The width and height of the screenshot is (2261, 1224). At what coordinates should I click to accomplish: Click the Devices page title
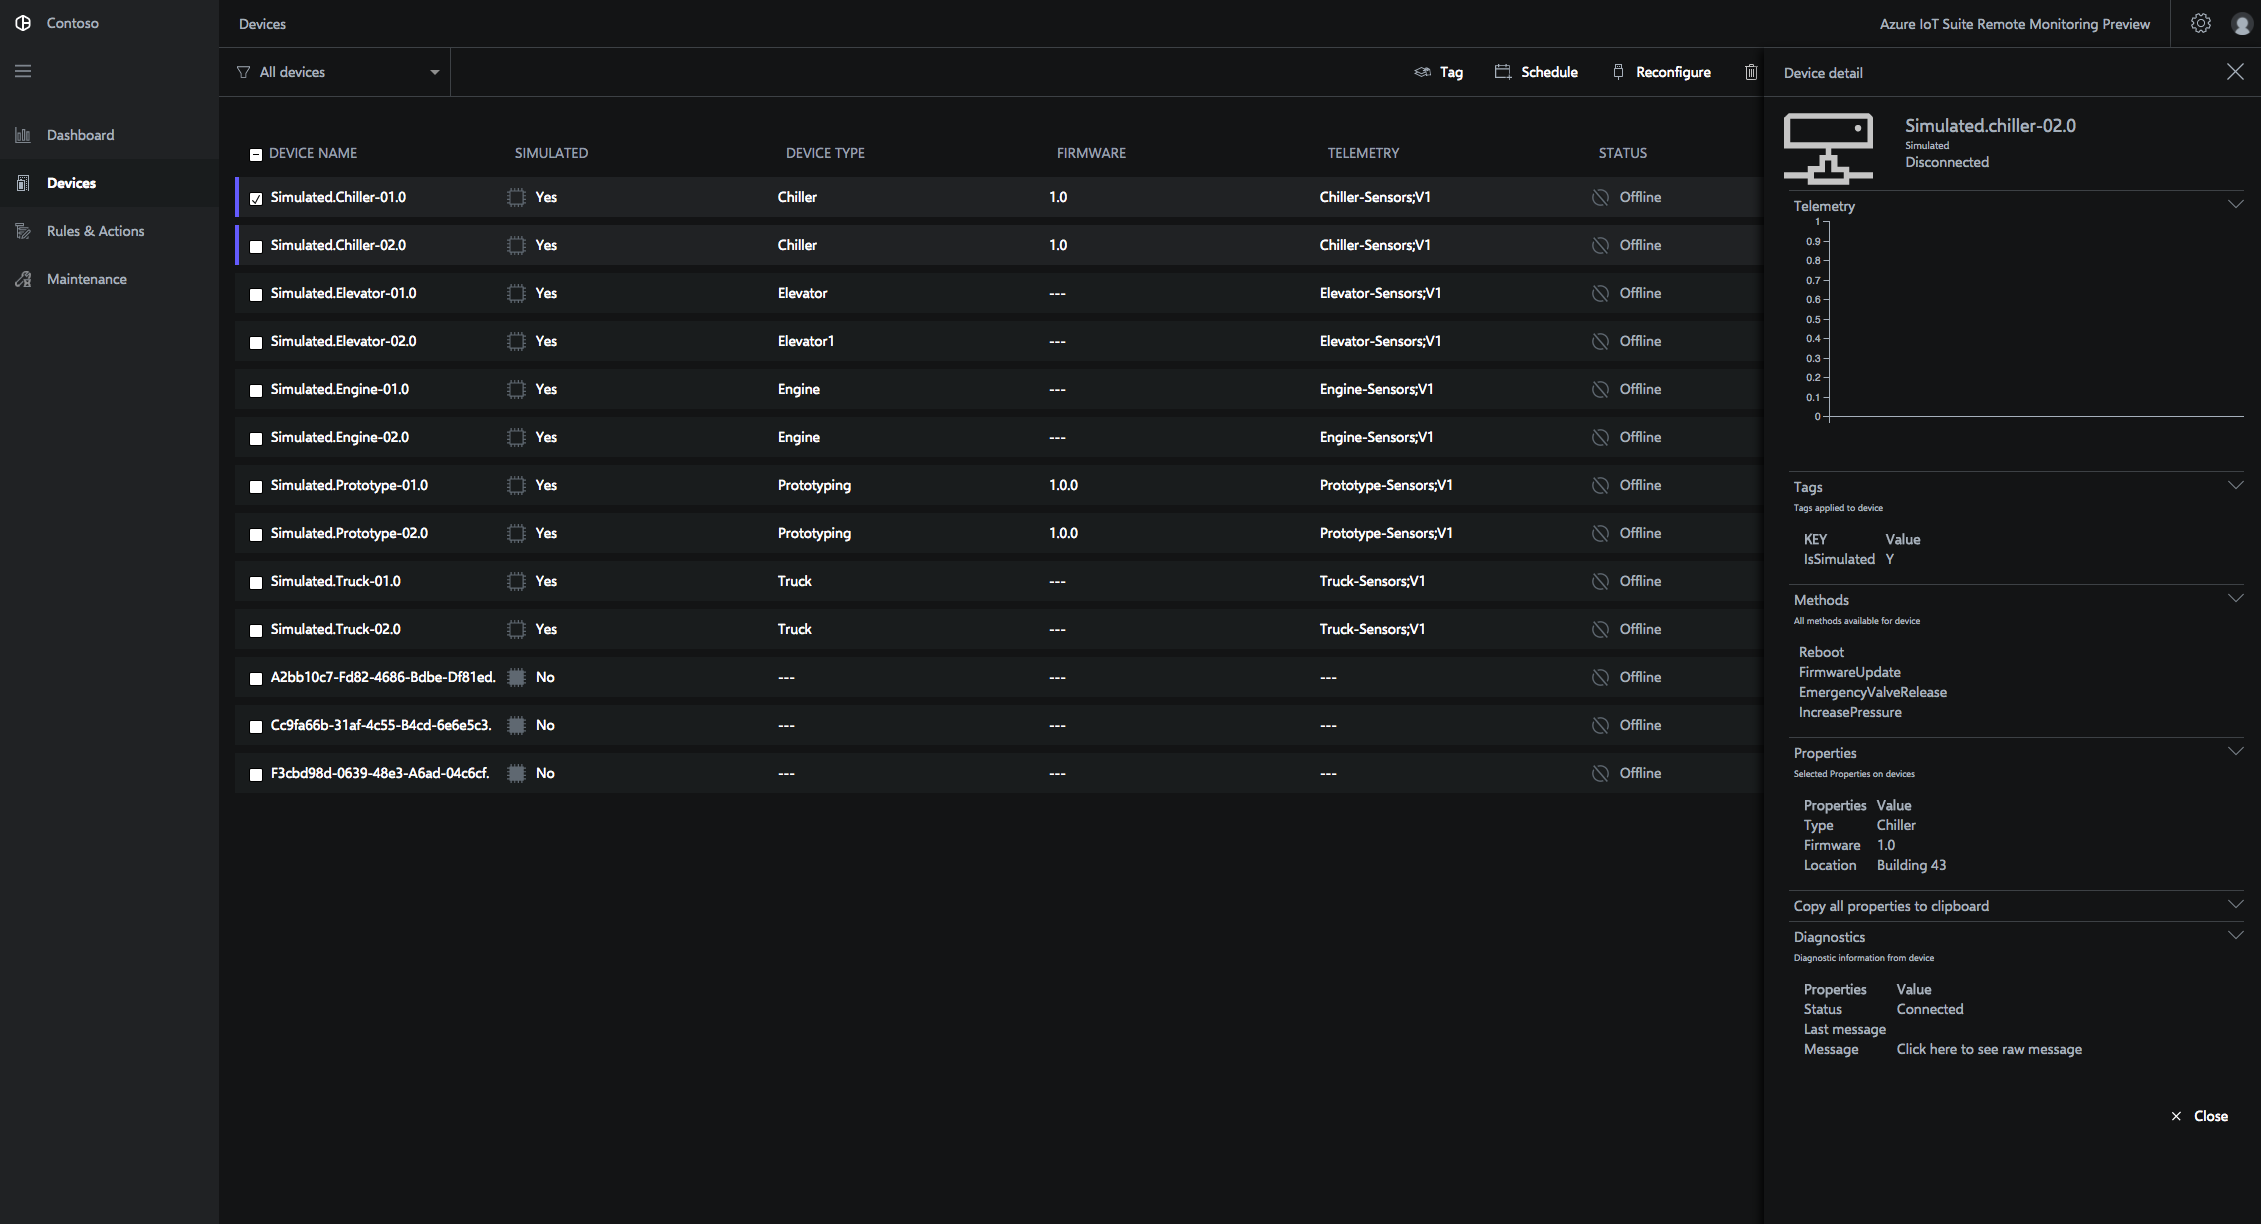(262, 23)
